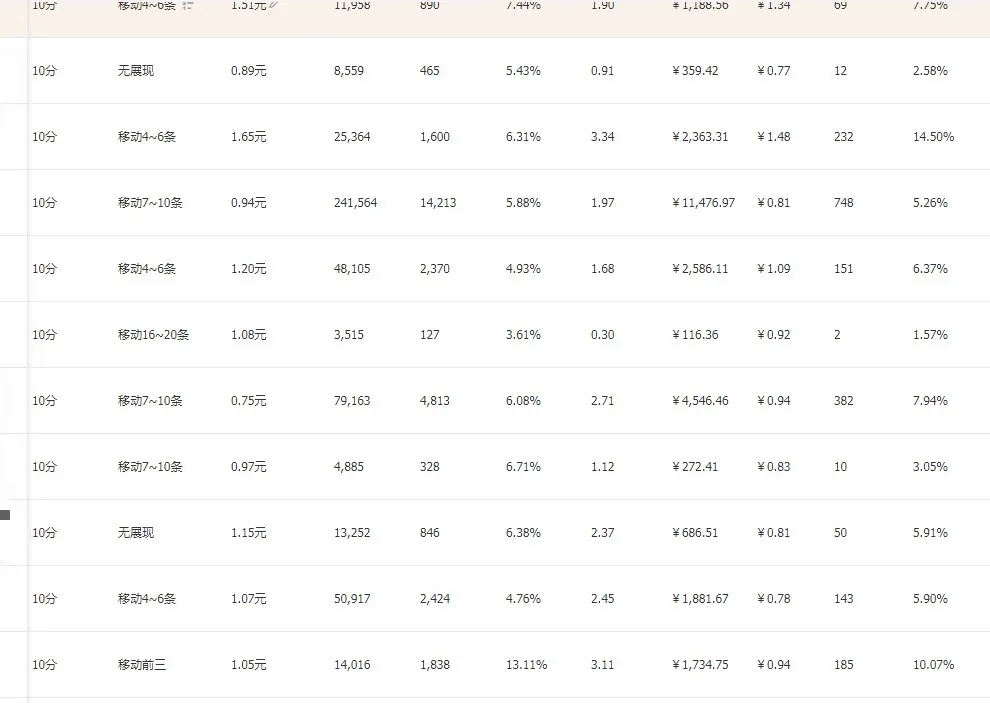
Task: Click the rank detail icon beside top 移动4~6条
Action: [188, 5]
